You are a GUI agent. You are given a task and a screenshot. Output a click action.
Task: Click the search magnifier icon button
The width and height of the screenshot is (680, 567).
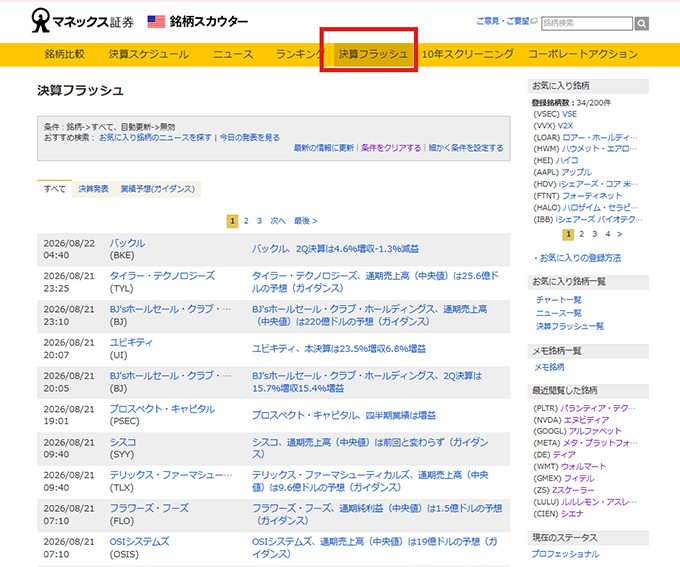coord(641,23)
